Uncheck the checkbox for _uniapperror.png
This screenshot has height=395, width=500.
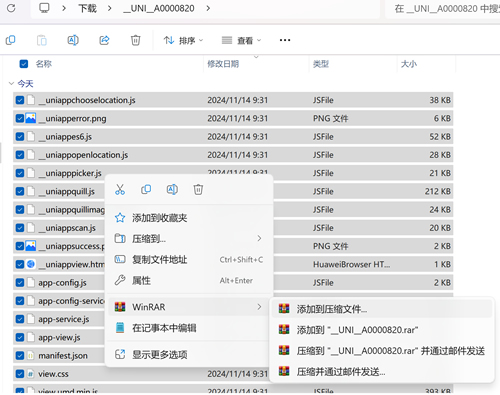click(20, 118)
